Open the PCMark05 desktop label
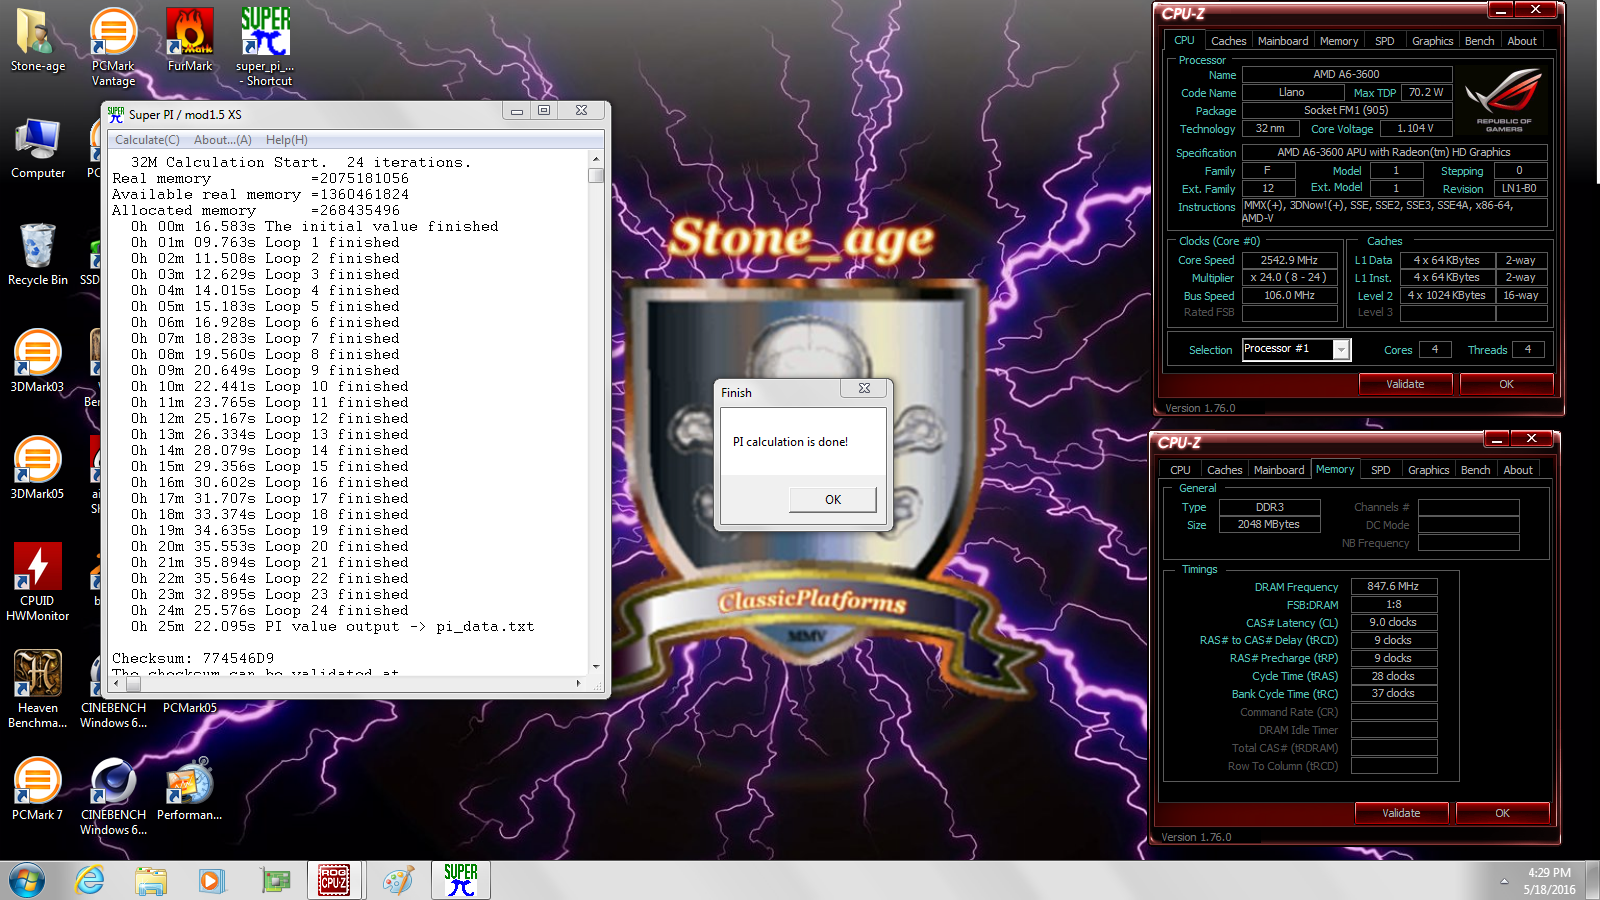The image size is (1600, 900). click(190, 708)
